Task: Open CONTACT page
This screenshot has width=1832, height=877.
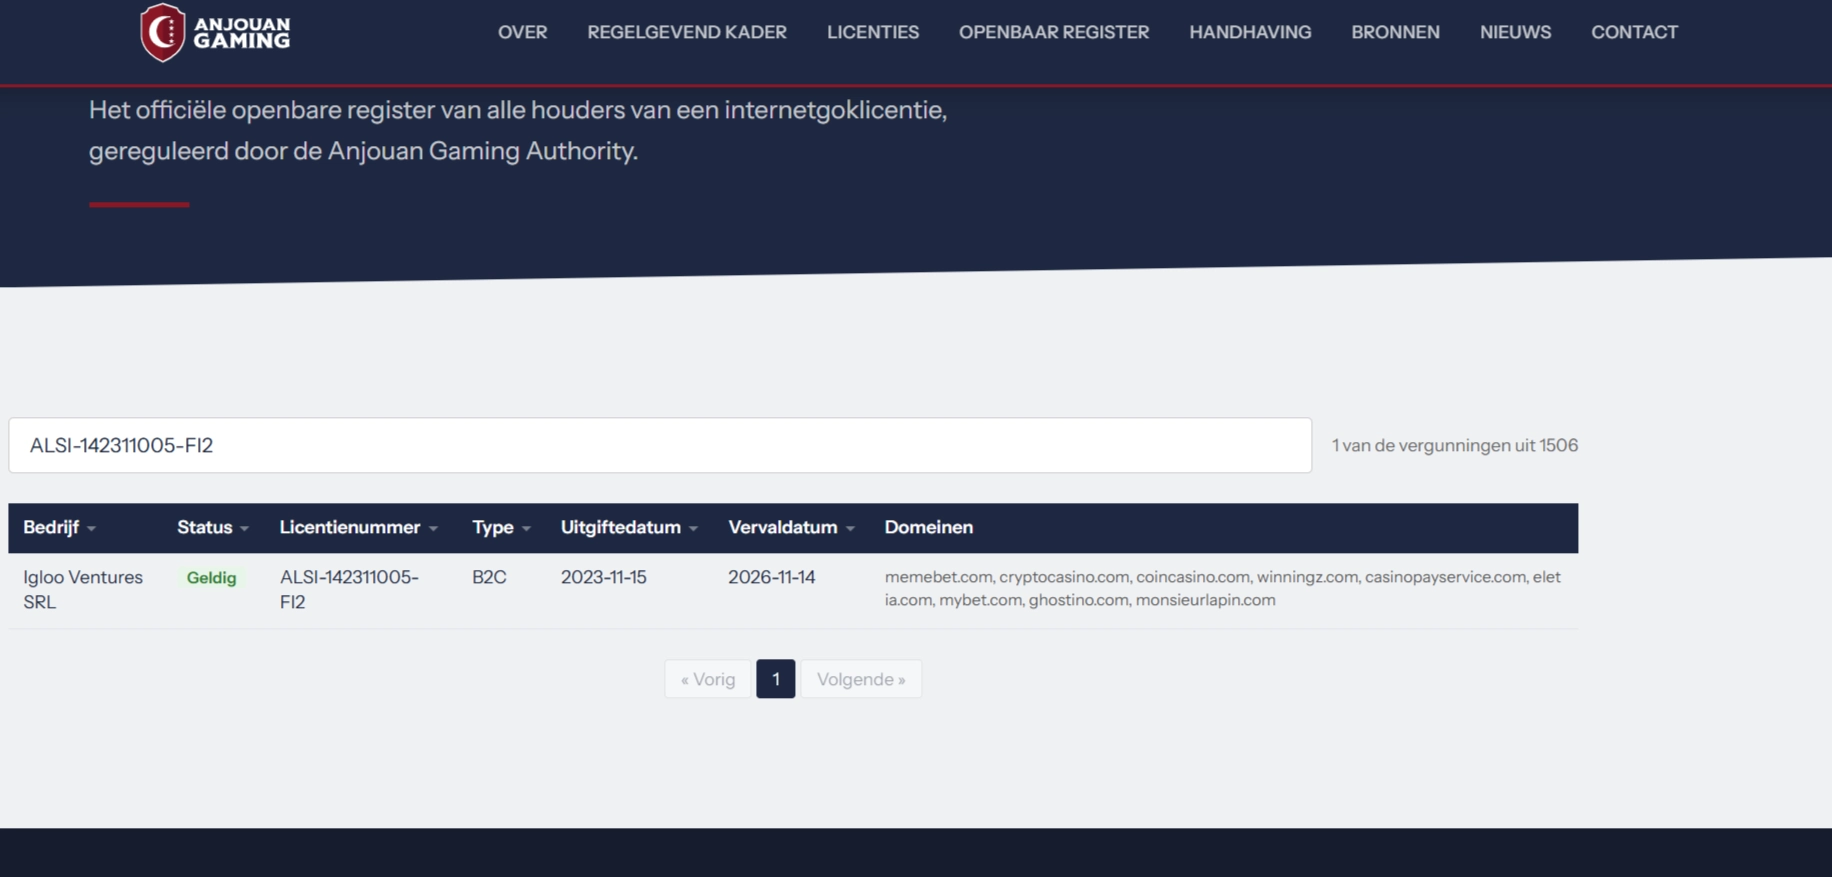Action: pos(1634,32)
